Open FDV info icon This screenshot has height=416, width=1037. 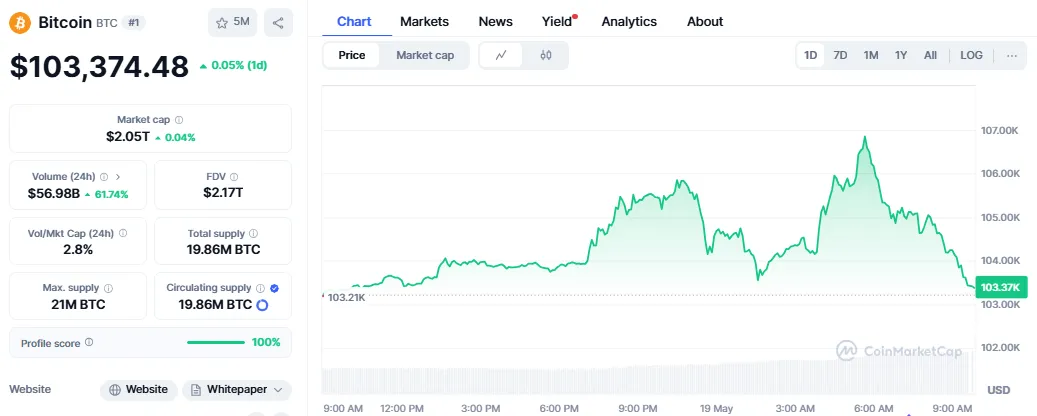click(x=234, y=177)
